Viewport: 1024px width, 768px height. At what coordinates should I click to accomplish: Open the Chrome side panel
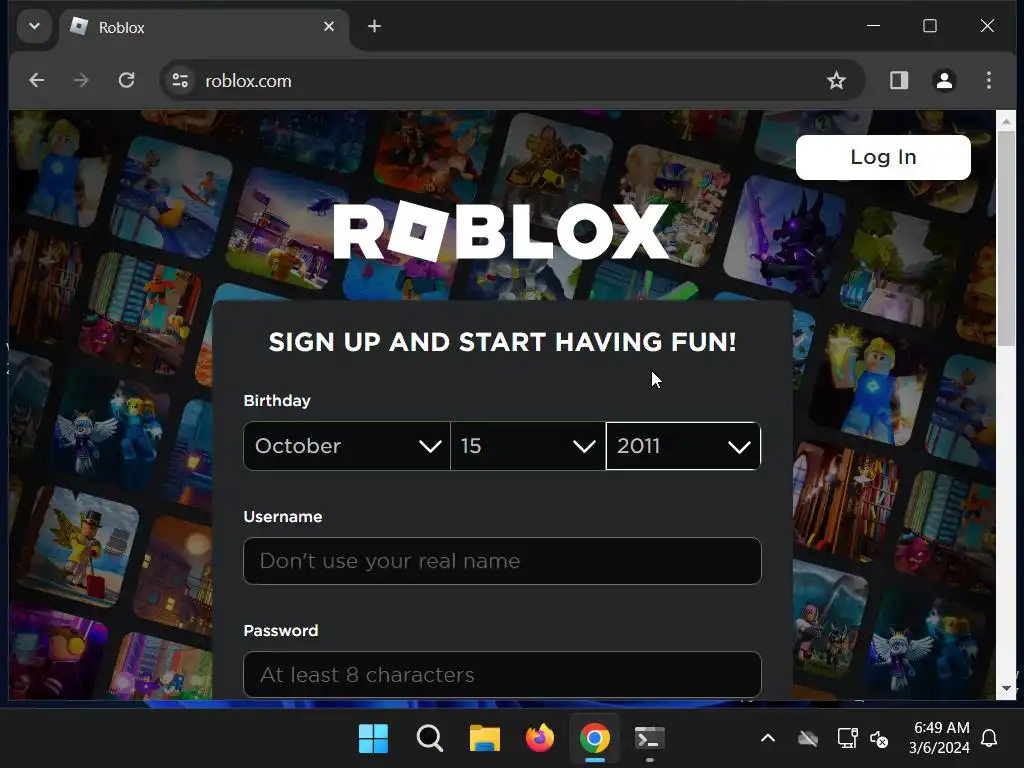coord(899,80)
